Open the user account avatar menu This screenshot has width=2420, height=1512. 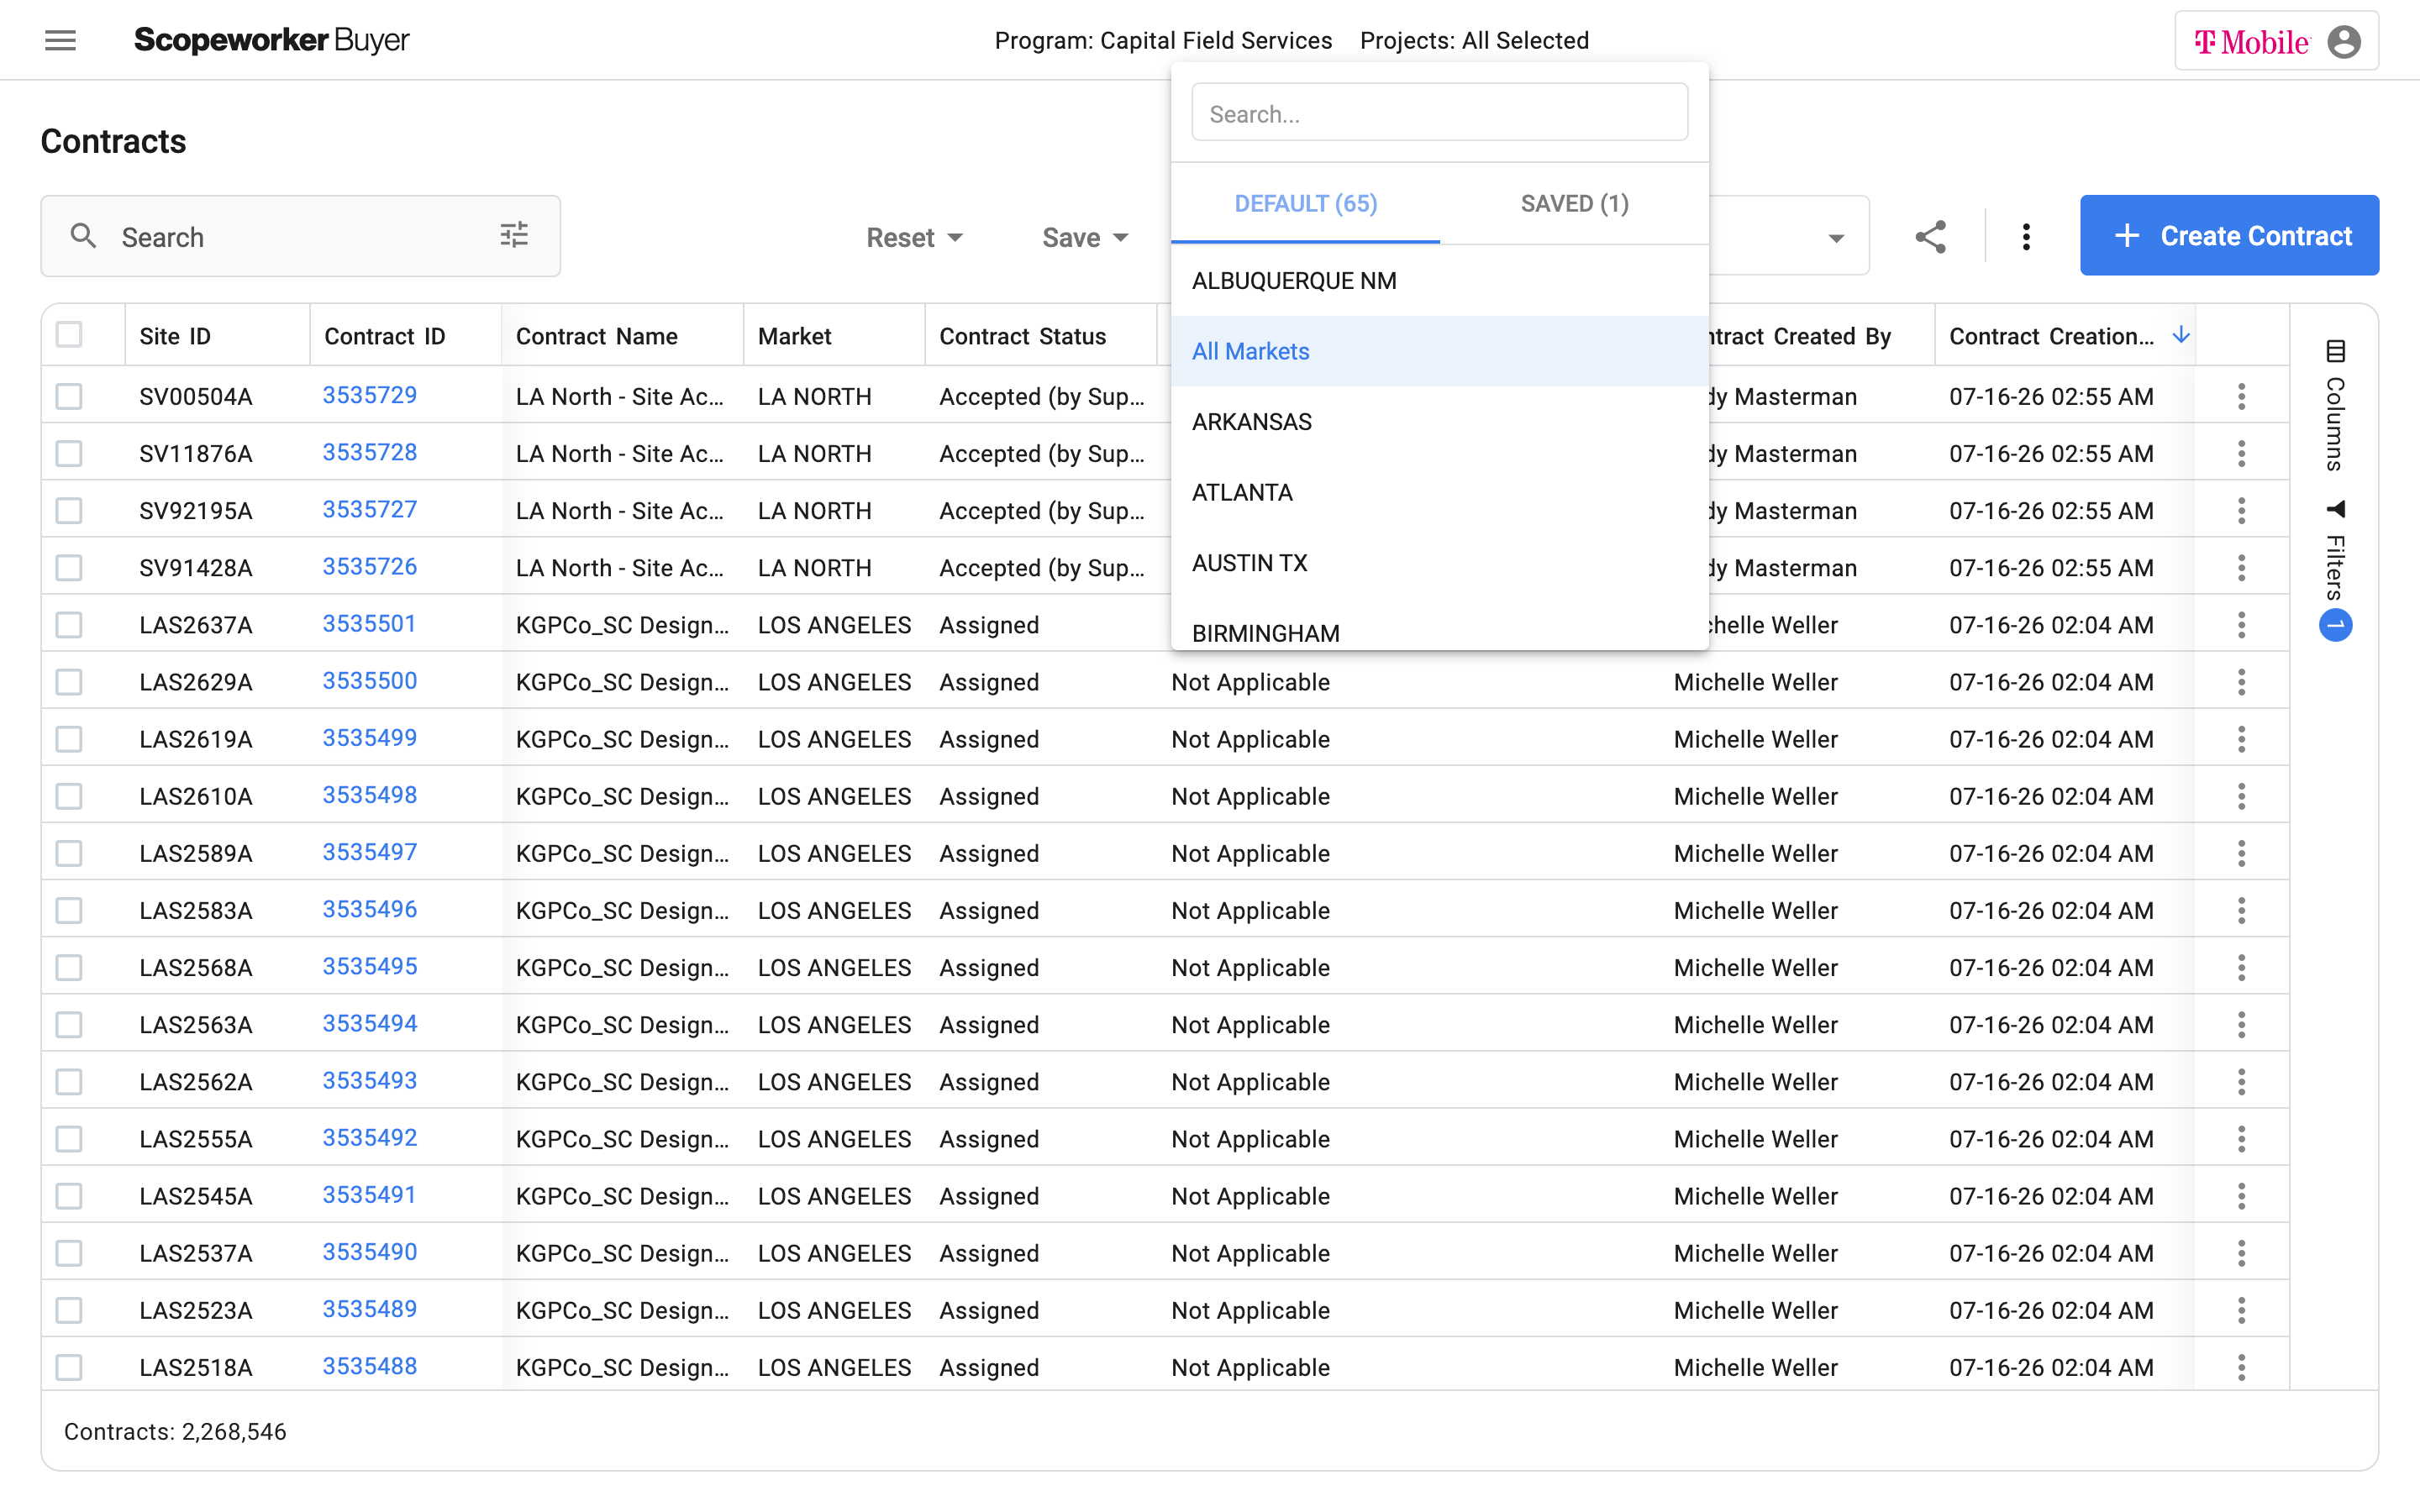(x=2343, y=41)
